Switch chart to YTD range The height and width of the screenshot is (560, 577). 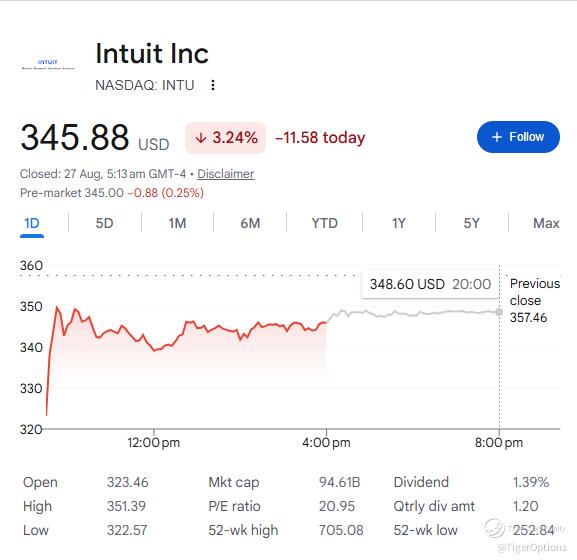(325, 223)
